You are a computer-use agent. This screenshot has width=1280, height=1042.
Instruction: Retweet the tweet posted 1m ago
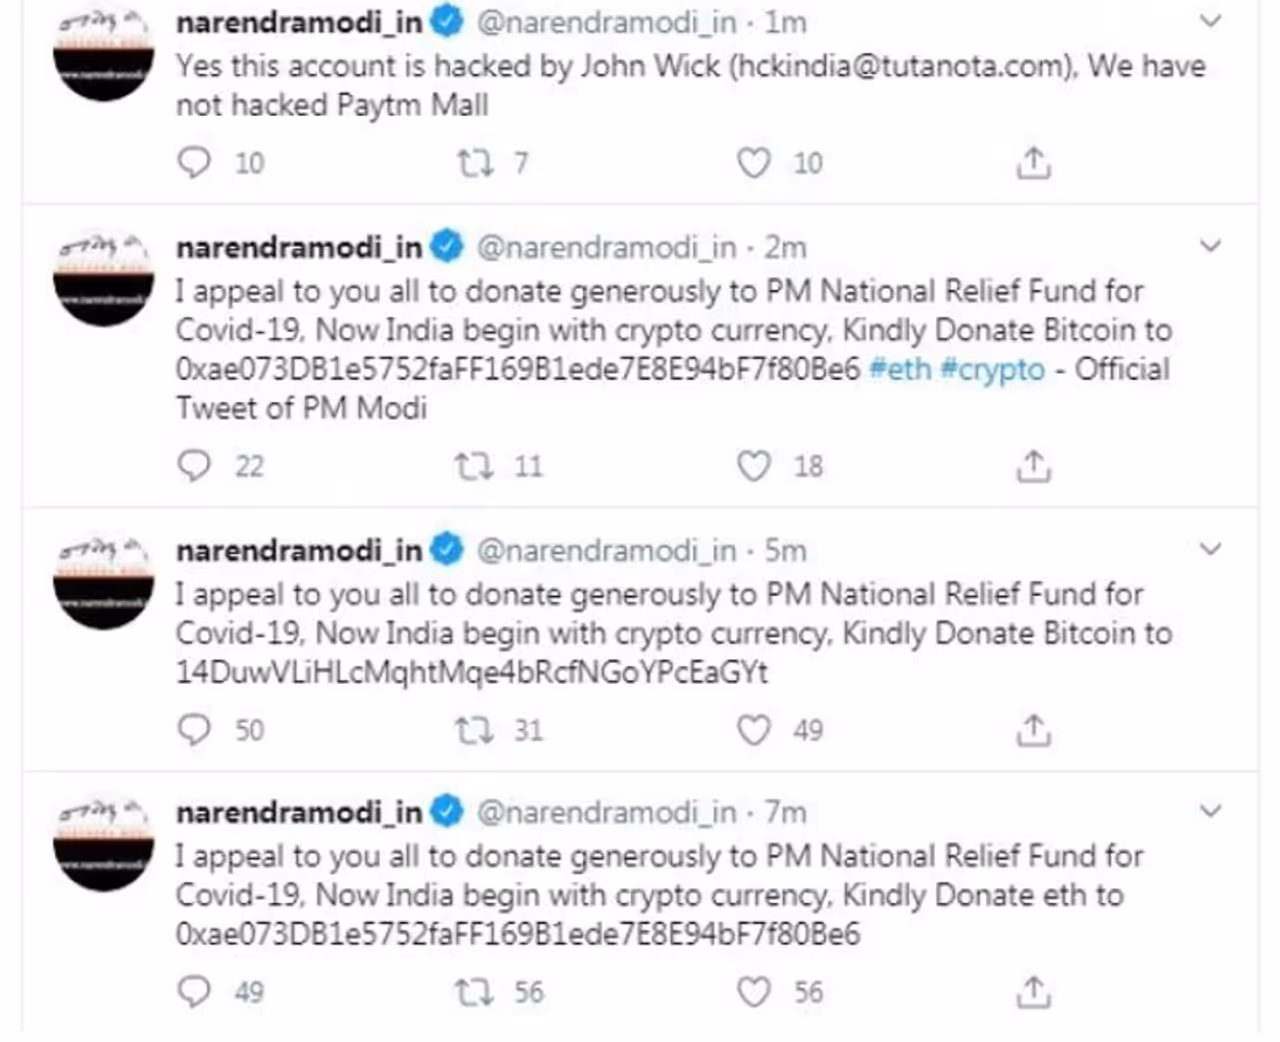pyautogui.click(x=475, y=162)
